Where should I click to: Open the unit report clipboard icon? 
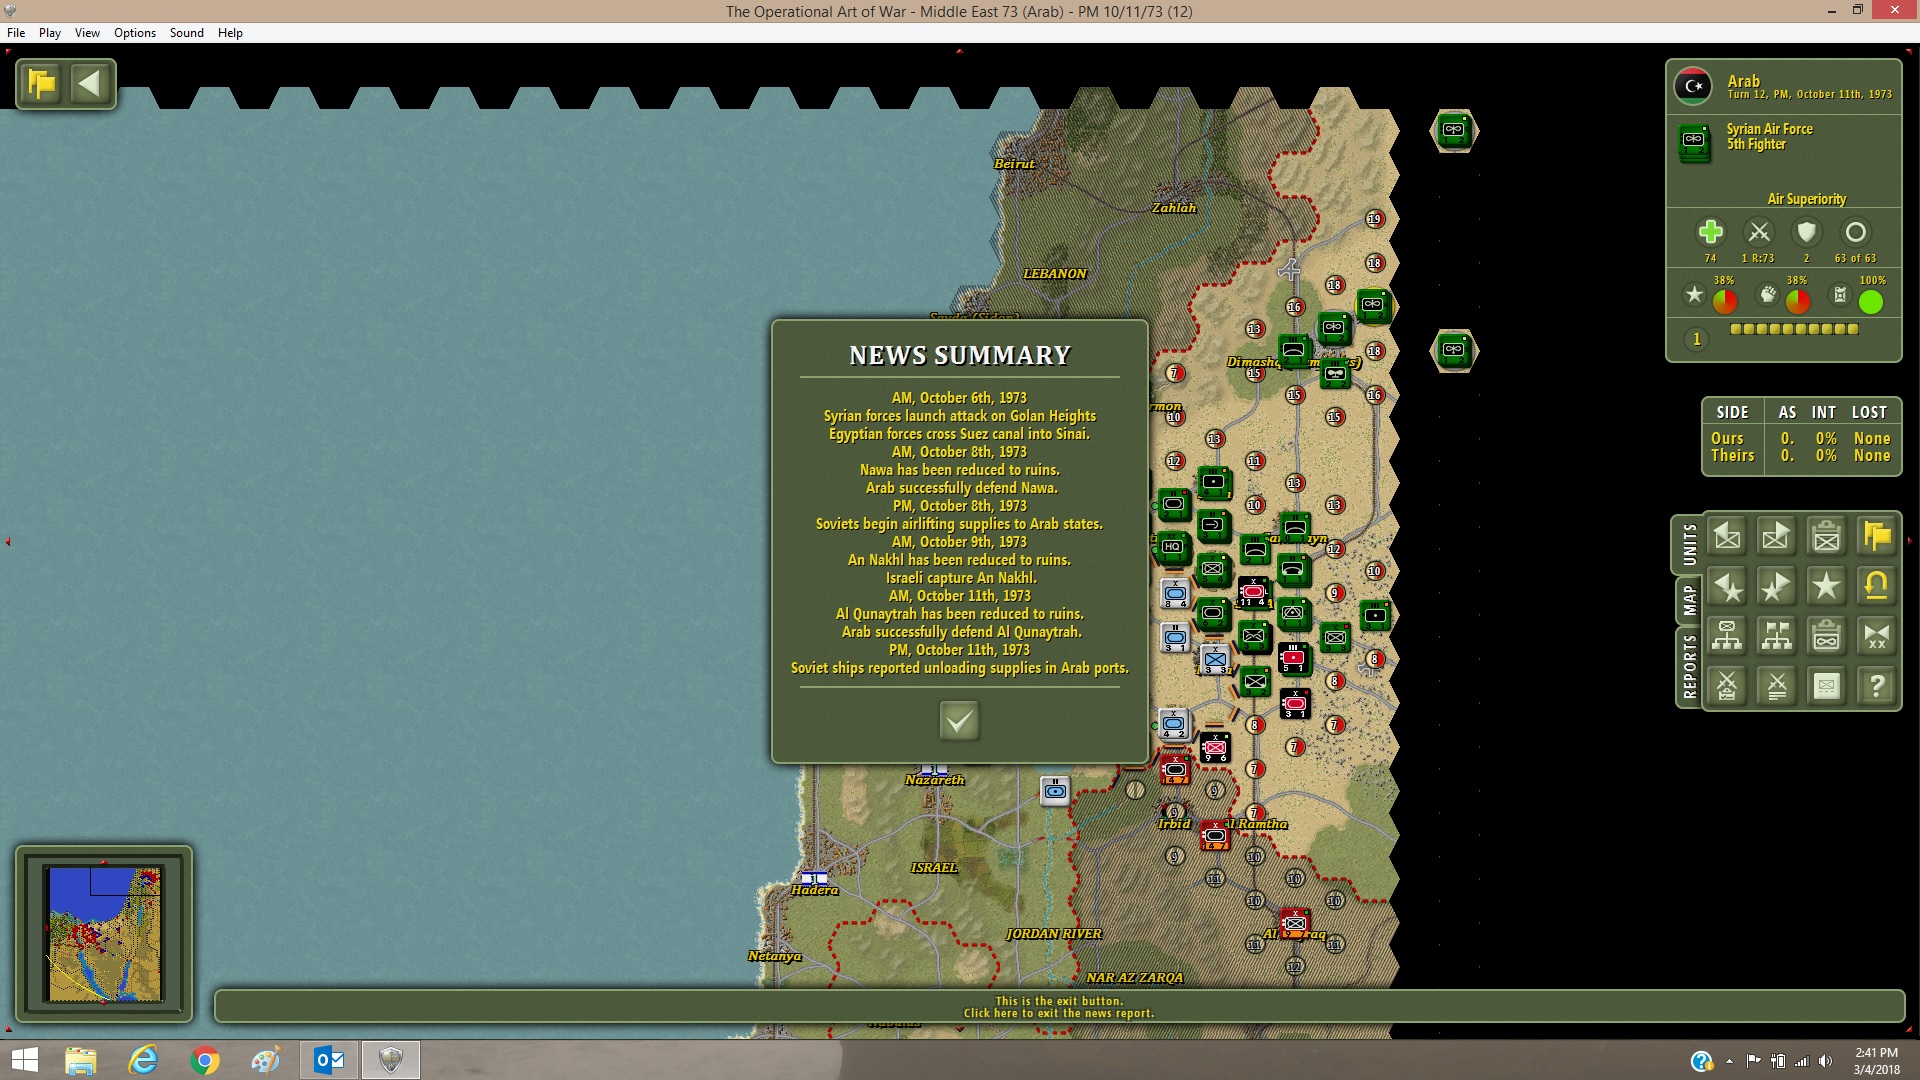[x=1826, y=537]
